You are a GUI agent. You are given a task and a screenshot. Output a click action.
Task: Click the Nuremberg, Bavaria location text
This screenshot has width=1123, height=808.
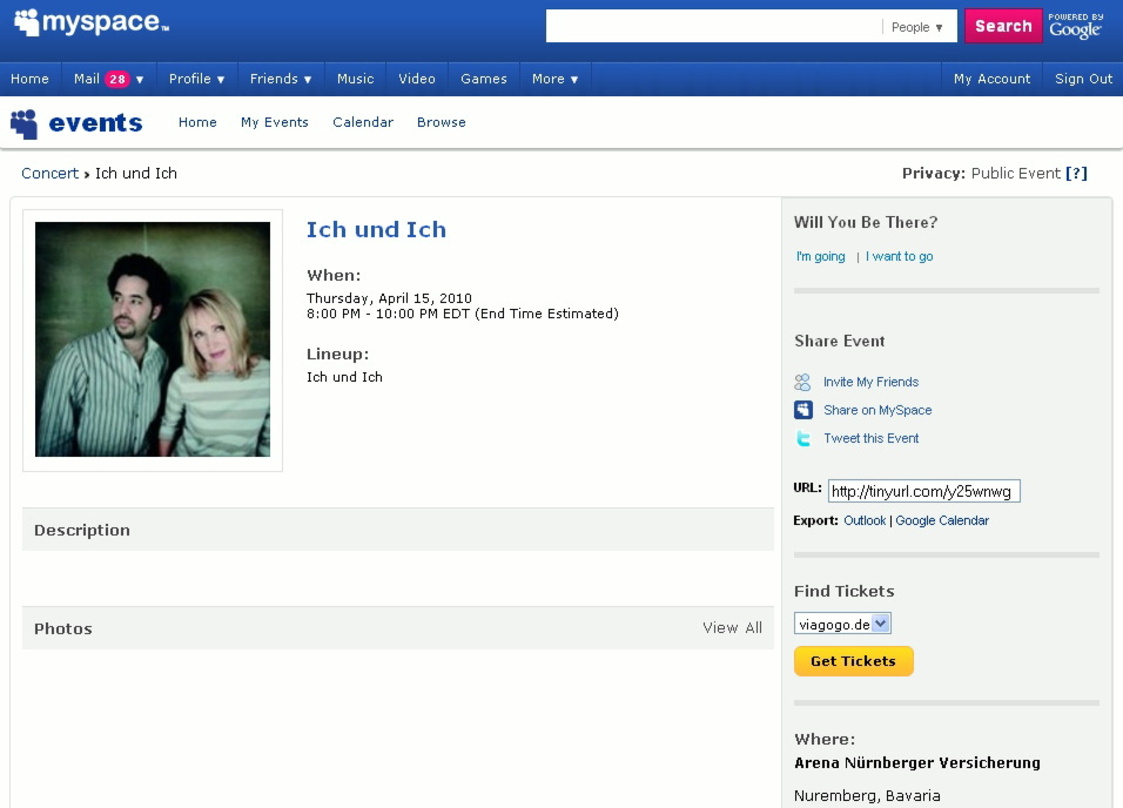point(867,796)
